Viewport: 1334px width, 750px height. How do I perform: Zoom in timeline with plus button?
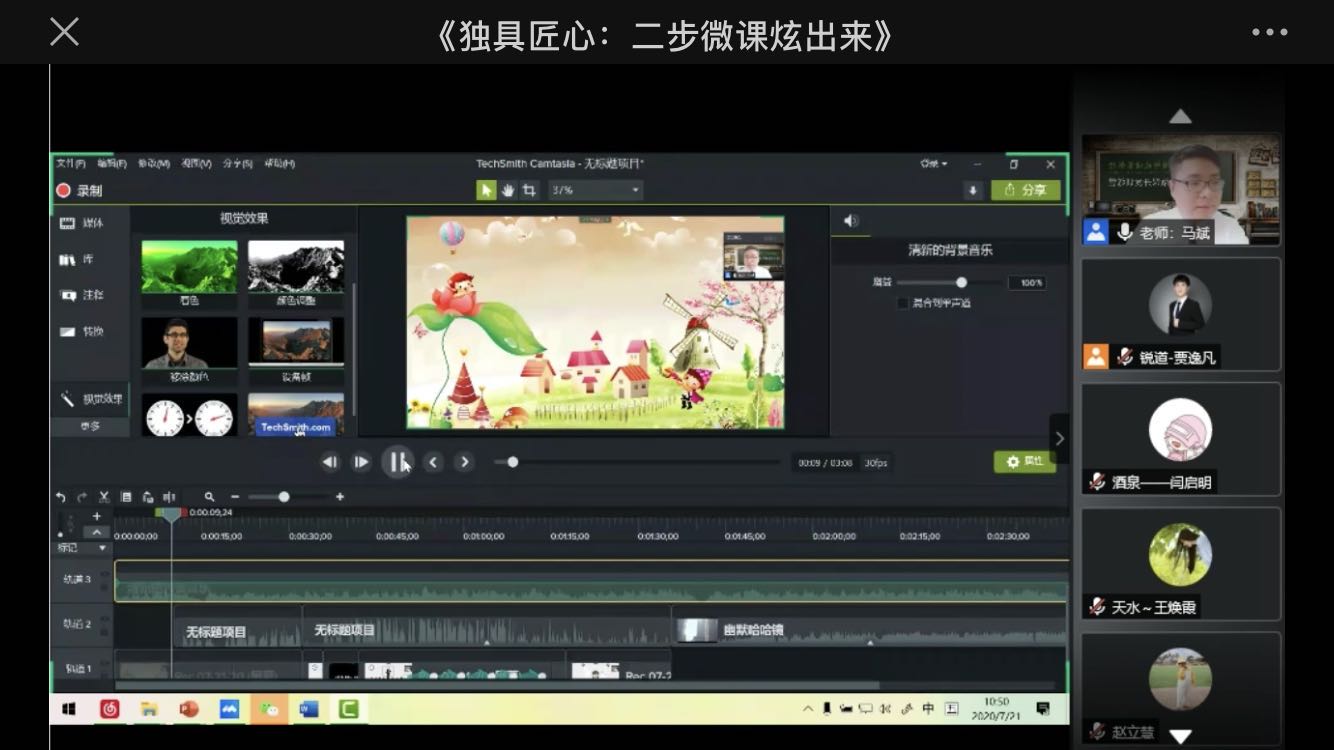tap(340, 496)
